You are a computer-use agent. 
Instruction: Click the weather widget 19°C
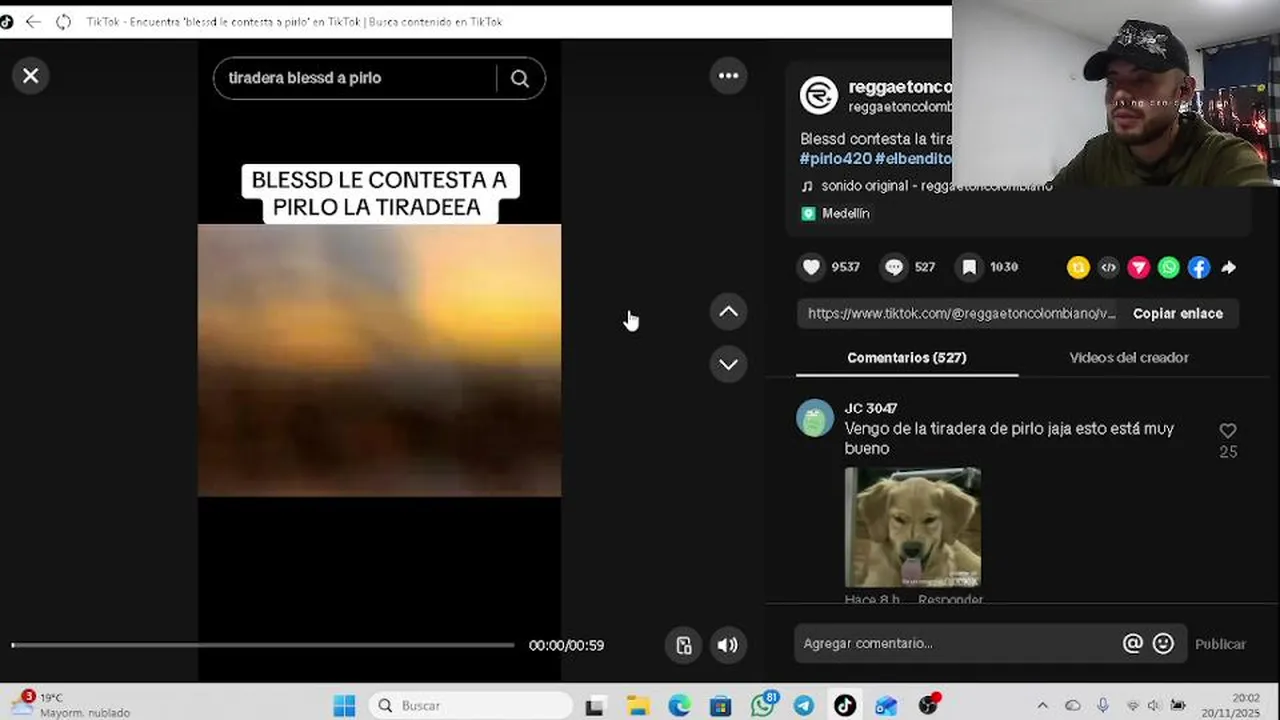pos(70,704)
